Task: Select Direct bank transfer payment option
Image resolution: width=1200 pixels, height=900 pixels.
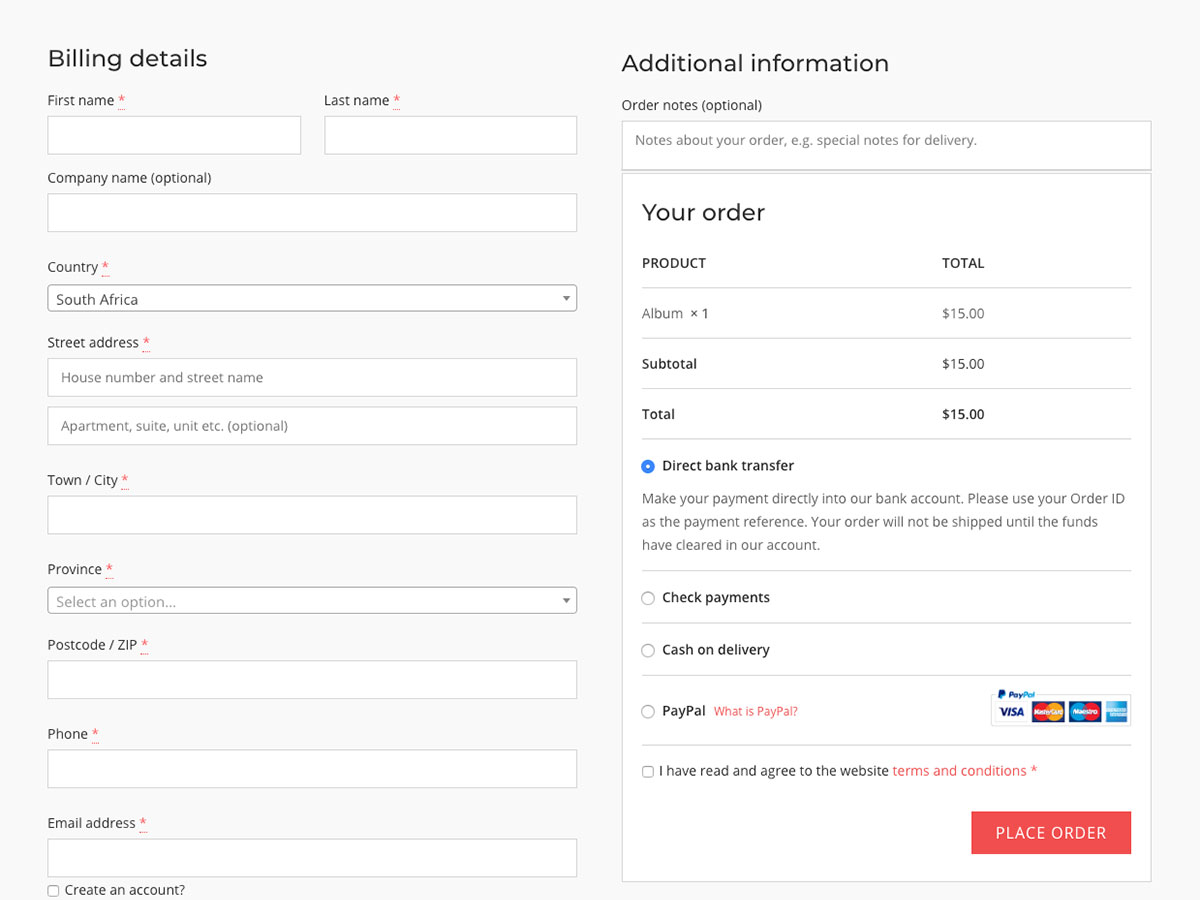Action: [x=648, y=467]
